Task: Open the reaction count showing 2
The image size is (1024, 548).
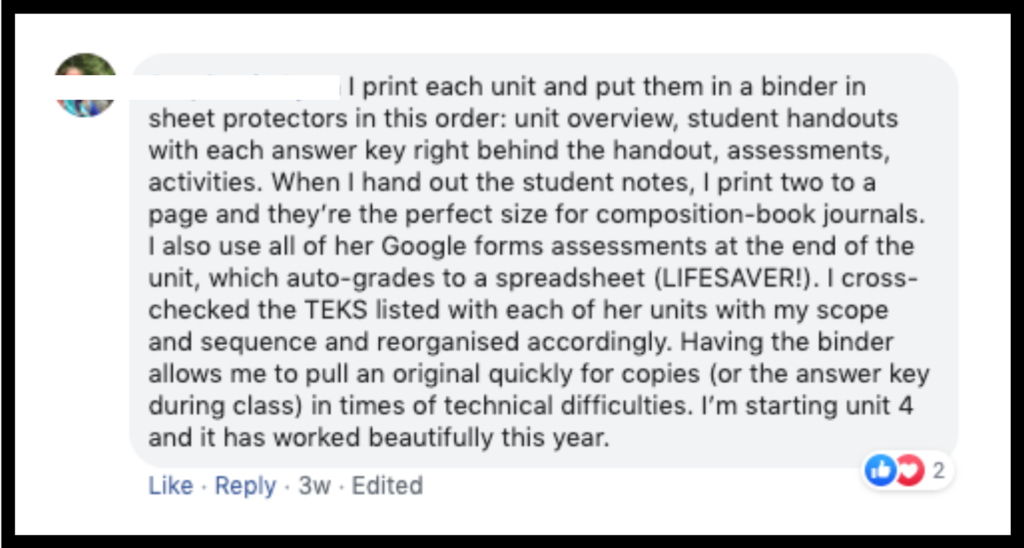Action: pos(938,470)
